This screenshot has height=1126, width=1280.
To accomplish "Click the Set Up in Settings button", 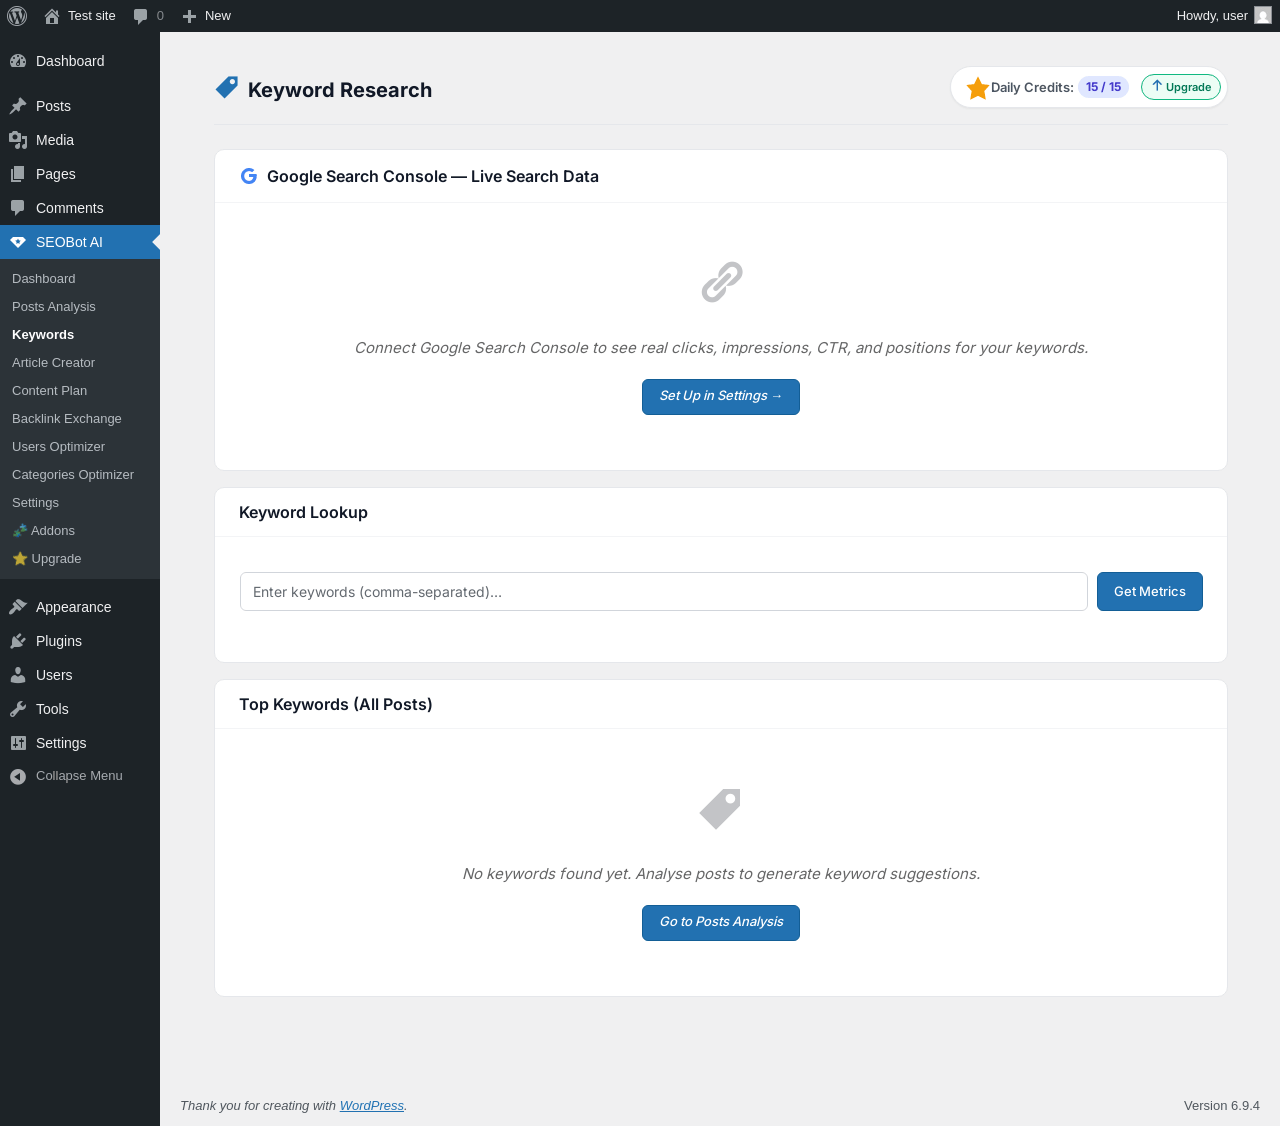I will 721,397.
